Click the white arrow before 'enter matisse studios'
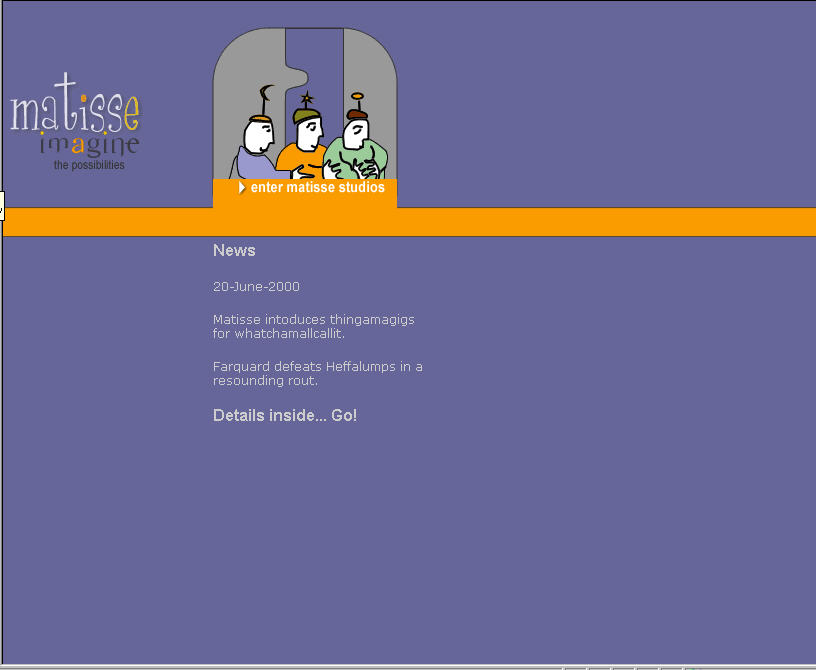Screen dimensions: 816x670 tap(242, 187)
